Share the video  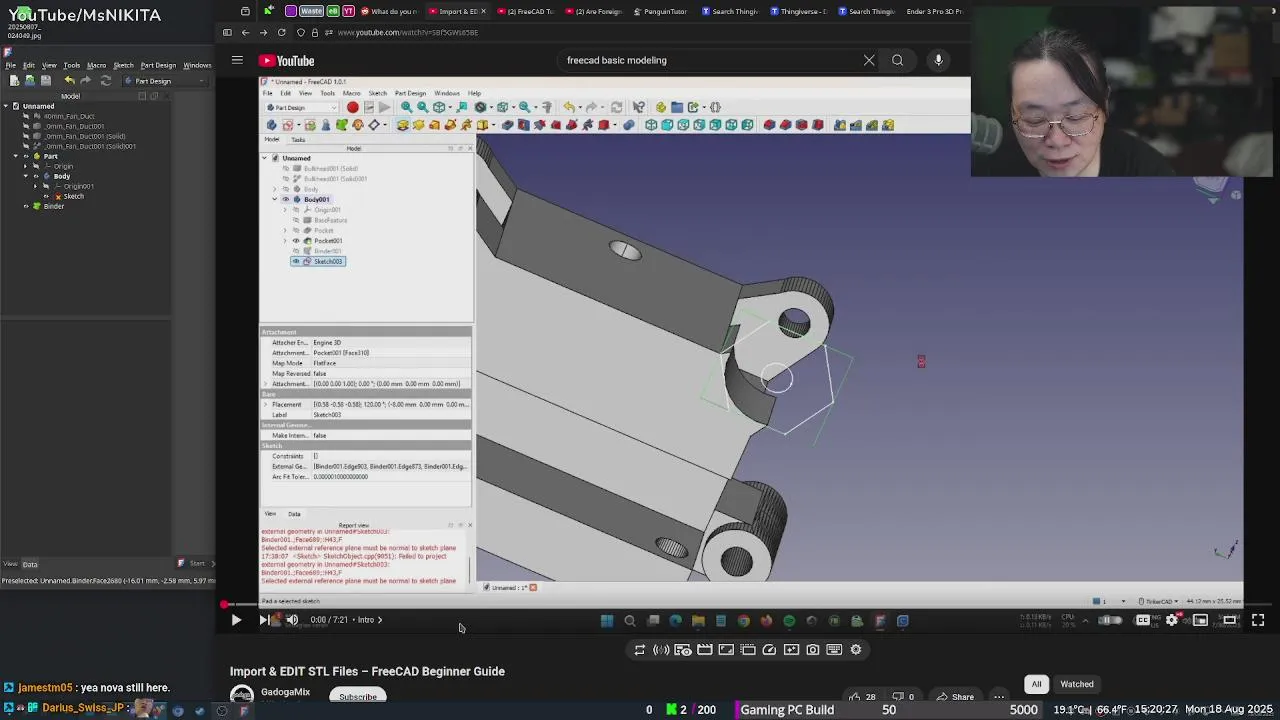click(x=956, y=697)
